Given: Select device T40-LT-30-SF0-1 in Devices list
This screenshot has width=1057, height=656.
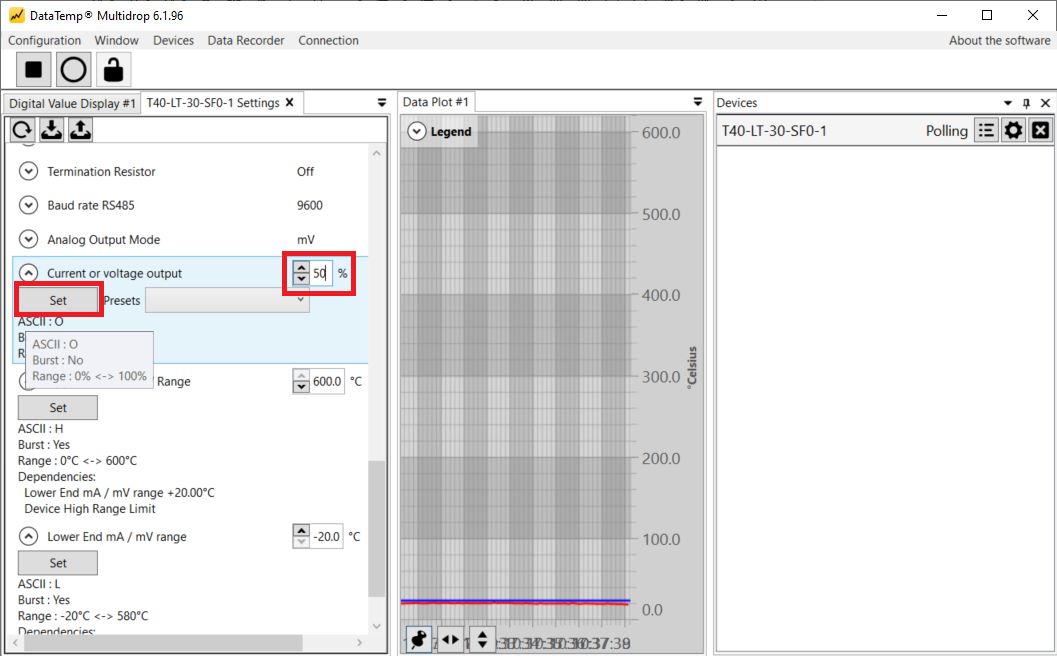Looking at the screenshot, I should (774, 131).
